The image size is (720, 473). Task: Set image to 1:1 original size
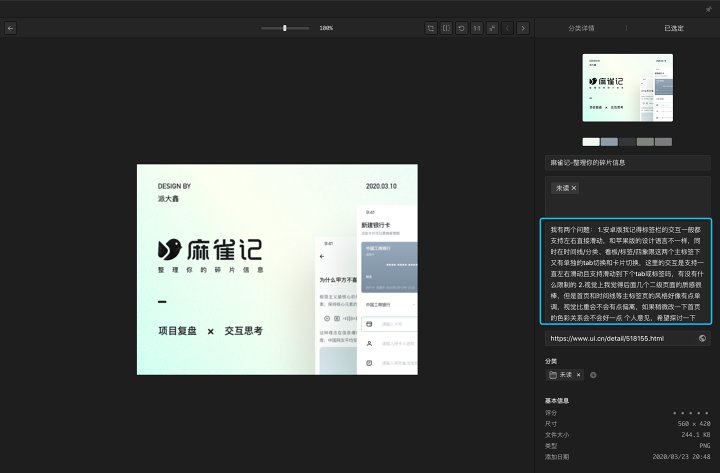tap(477, 28)
